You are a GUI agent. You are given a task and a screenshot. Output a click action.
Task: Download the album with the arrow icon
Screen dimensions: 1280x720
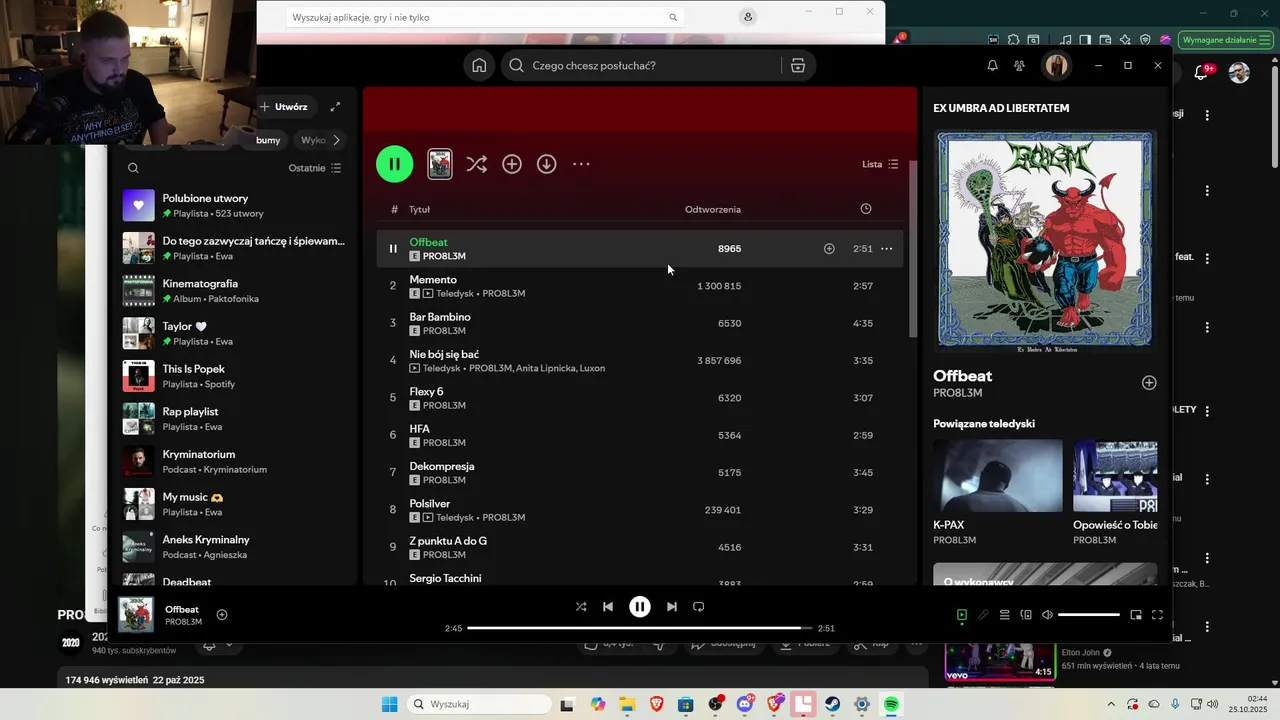[x=546, y=164]
